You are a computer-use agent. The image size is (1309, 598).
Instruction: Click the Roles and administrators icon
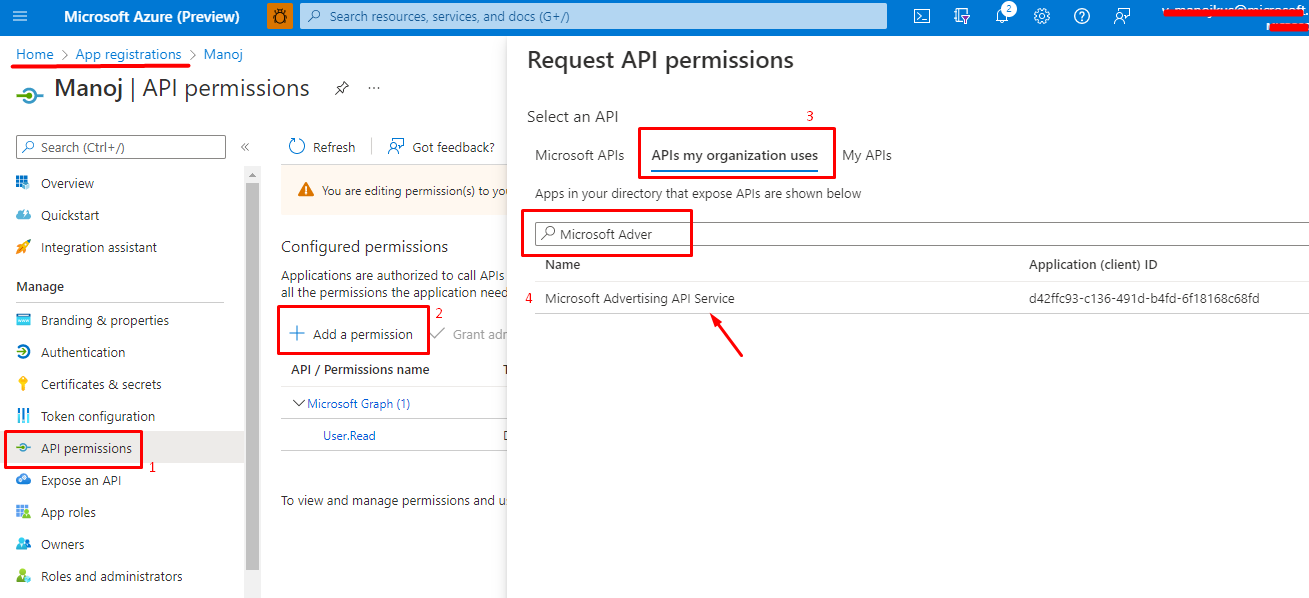[x=24, y=576]
